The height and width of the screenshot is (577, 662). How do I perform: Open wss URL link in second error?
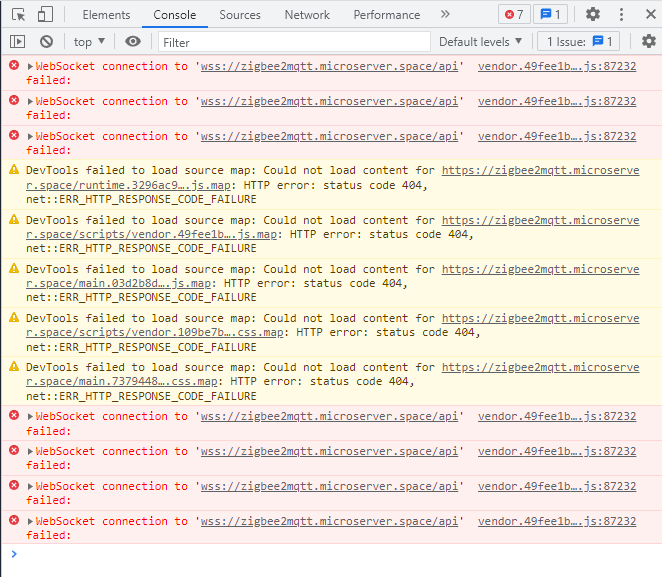click(x=329, y=101)
